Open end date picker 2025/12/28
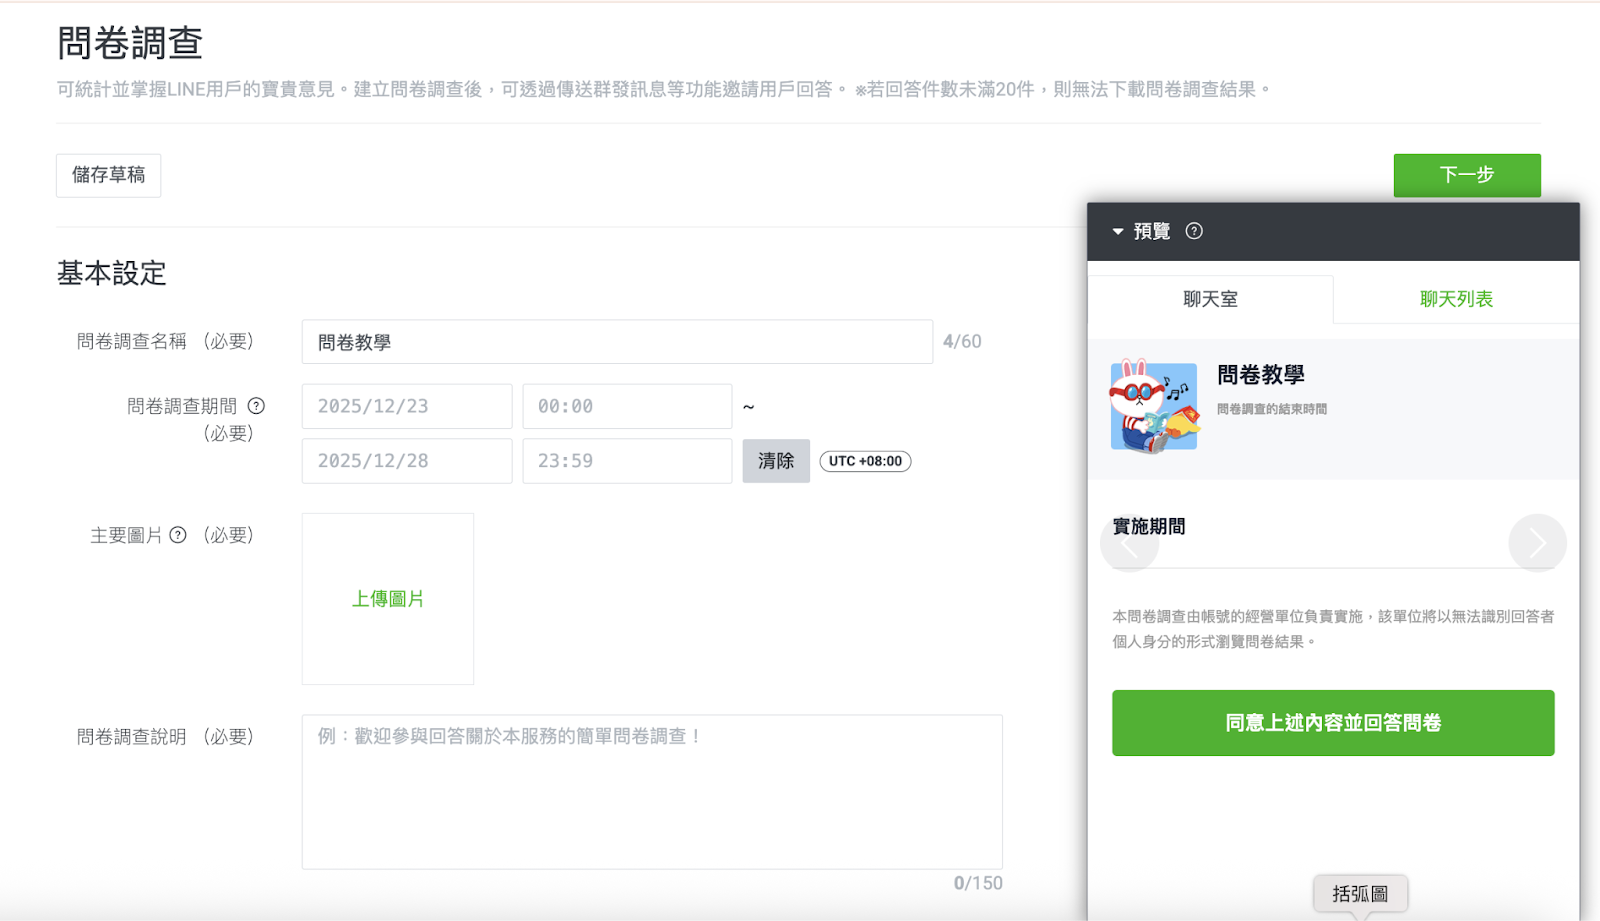This screenshot has width=1600, height=921. [x=407, y=461]
